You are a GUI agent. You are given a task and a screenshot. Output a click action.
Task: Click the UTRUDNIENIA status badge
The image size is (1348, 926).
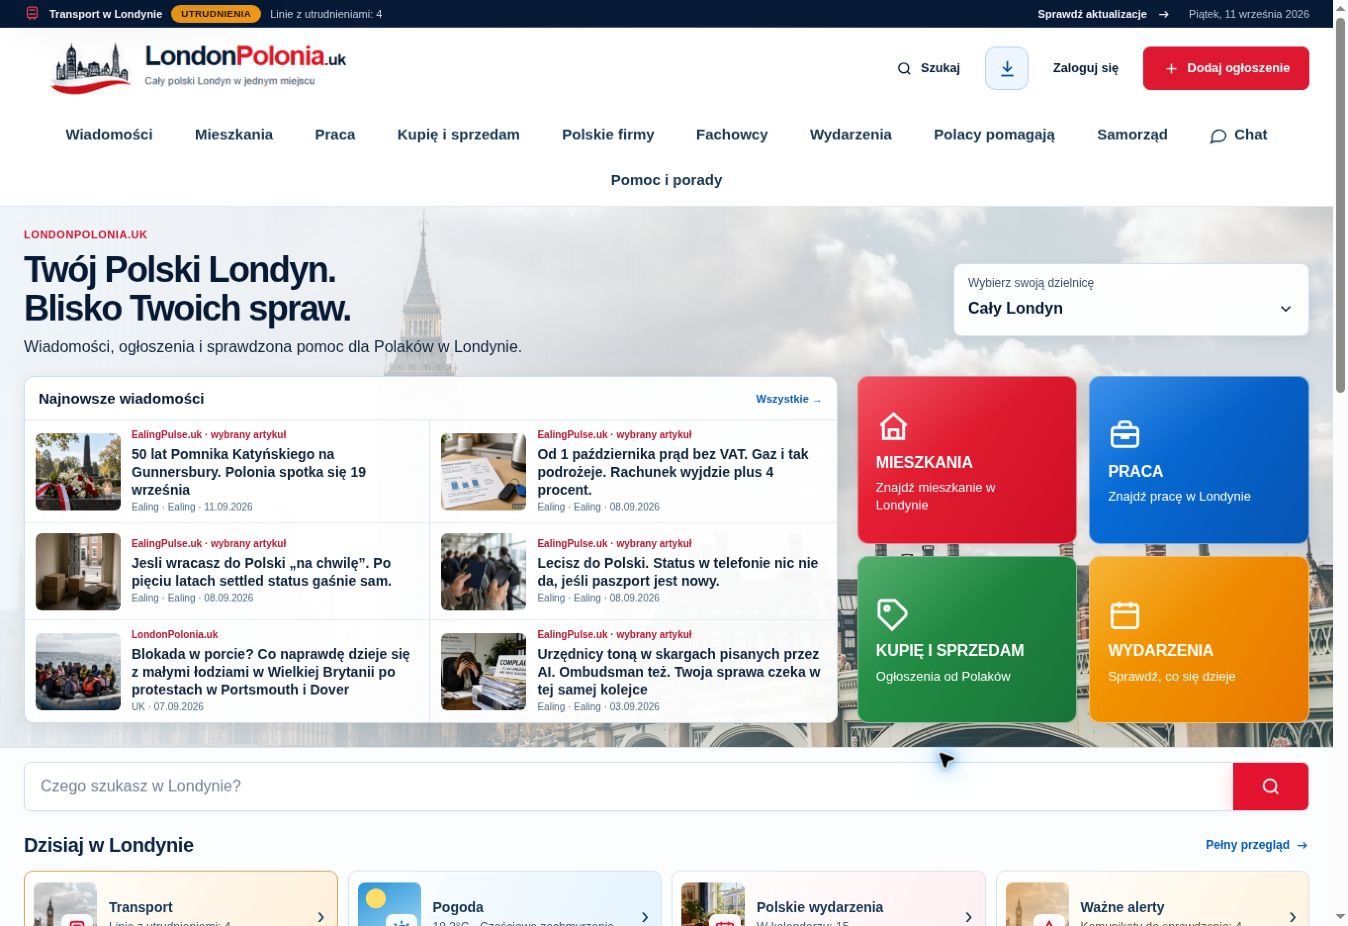tap(216, 14)
